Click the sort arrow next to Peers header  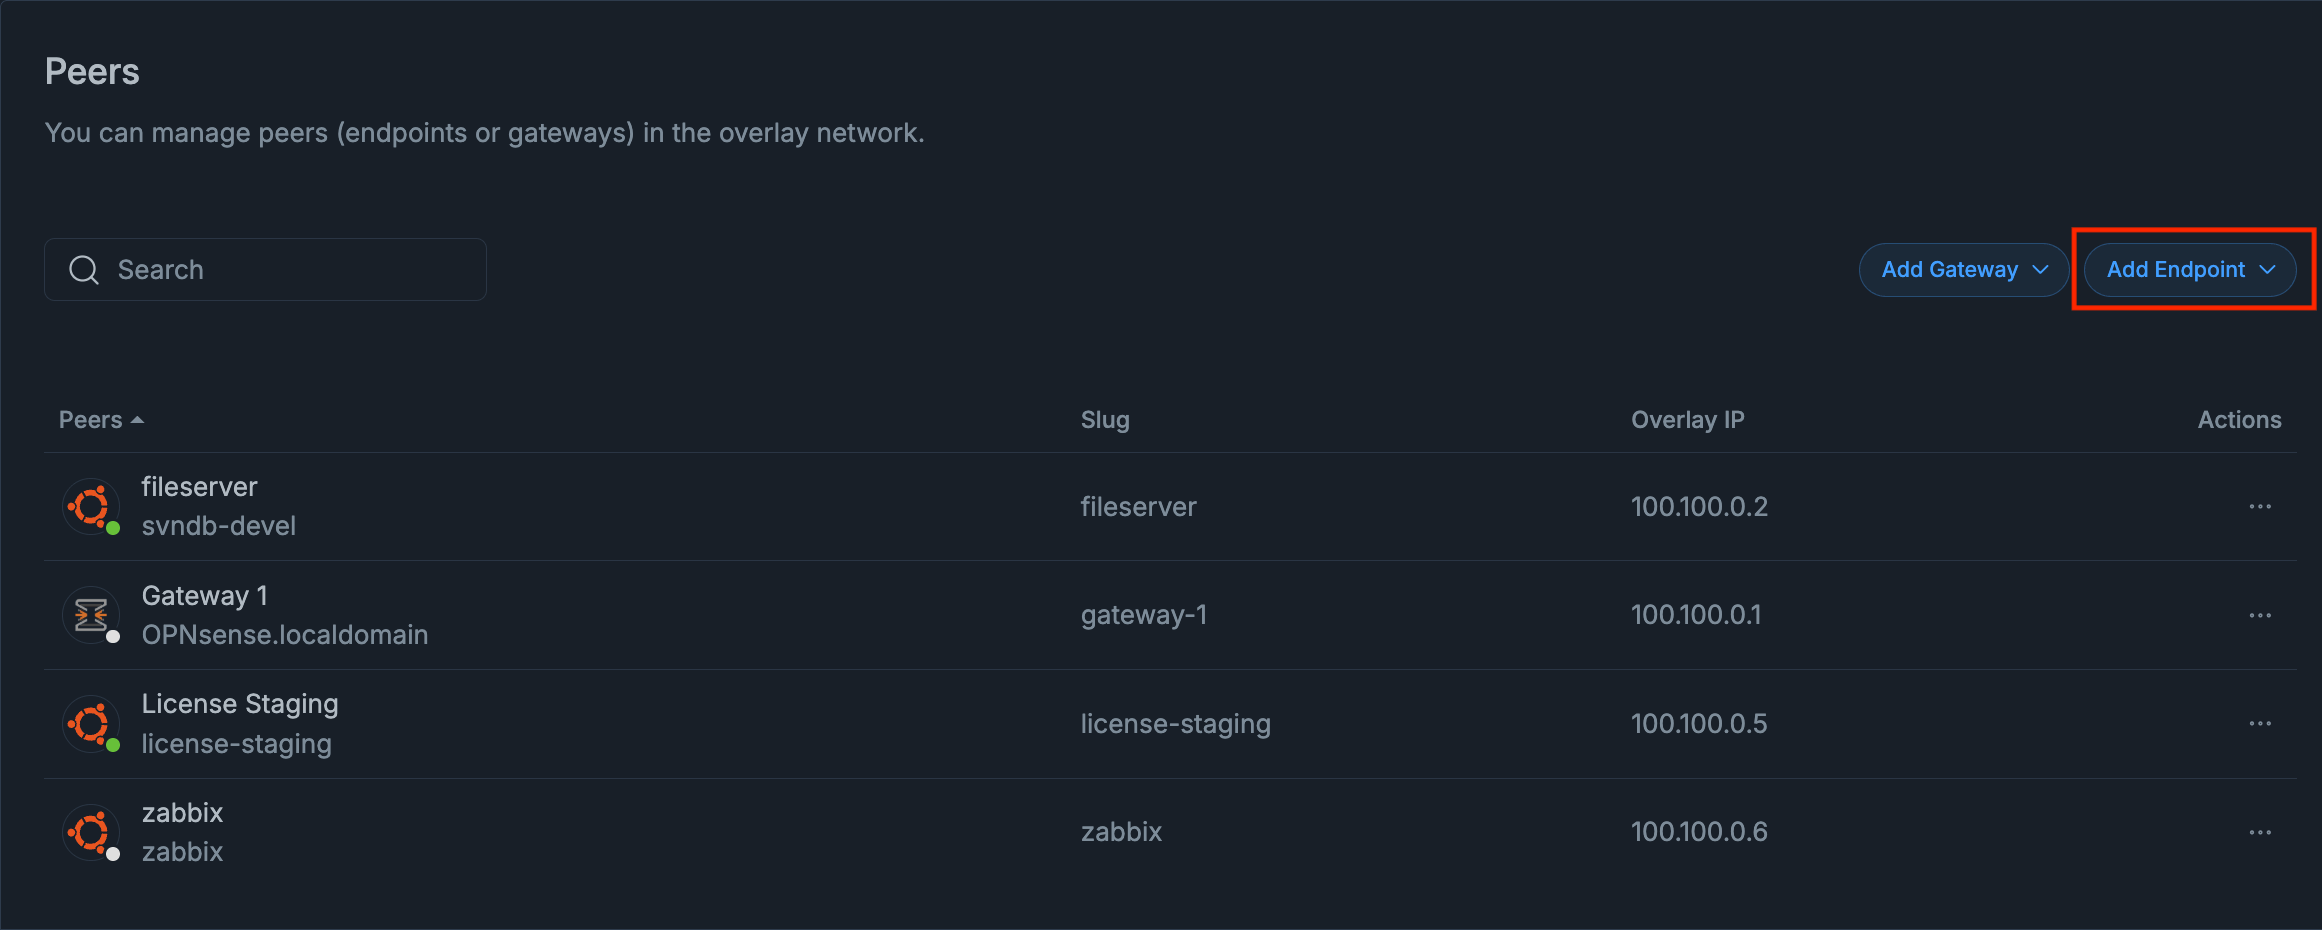coord(137,419)
